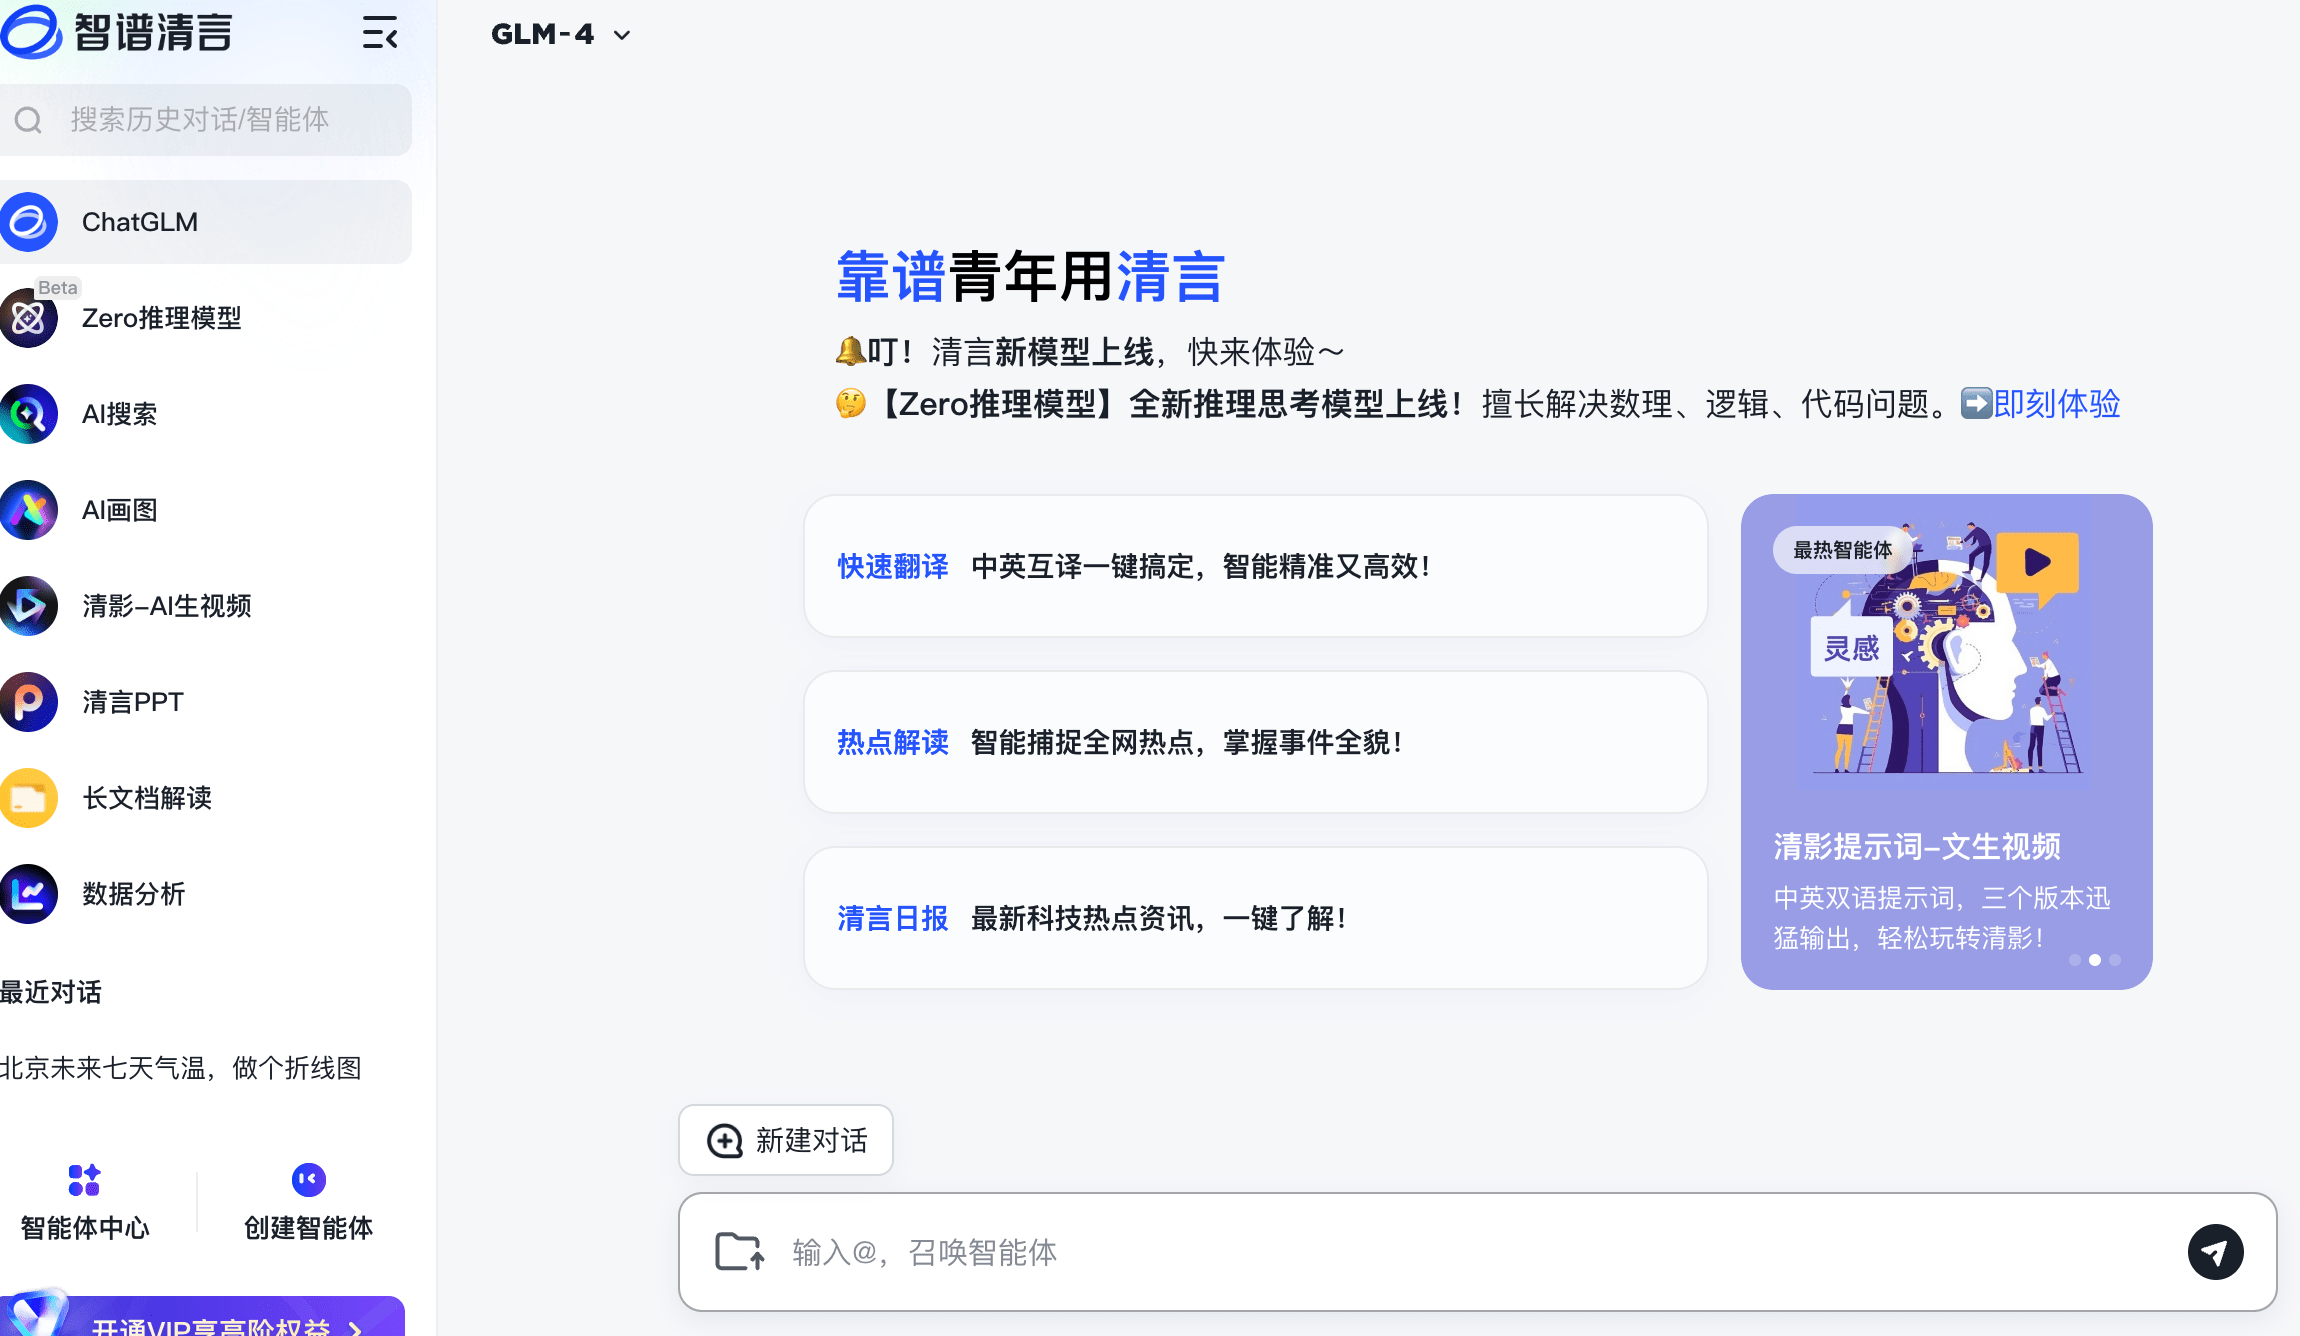This screenshot has width=2300, height=1336.
Task: Select 清影-AI生视频 menu item
Action: click(206, 606)
